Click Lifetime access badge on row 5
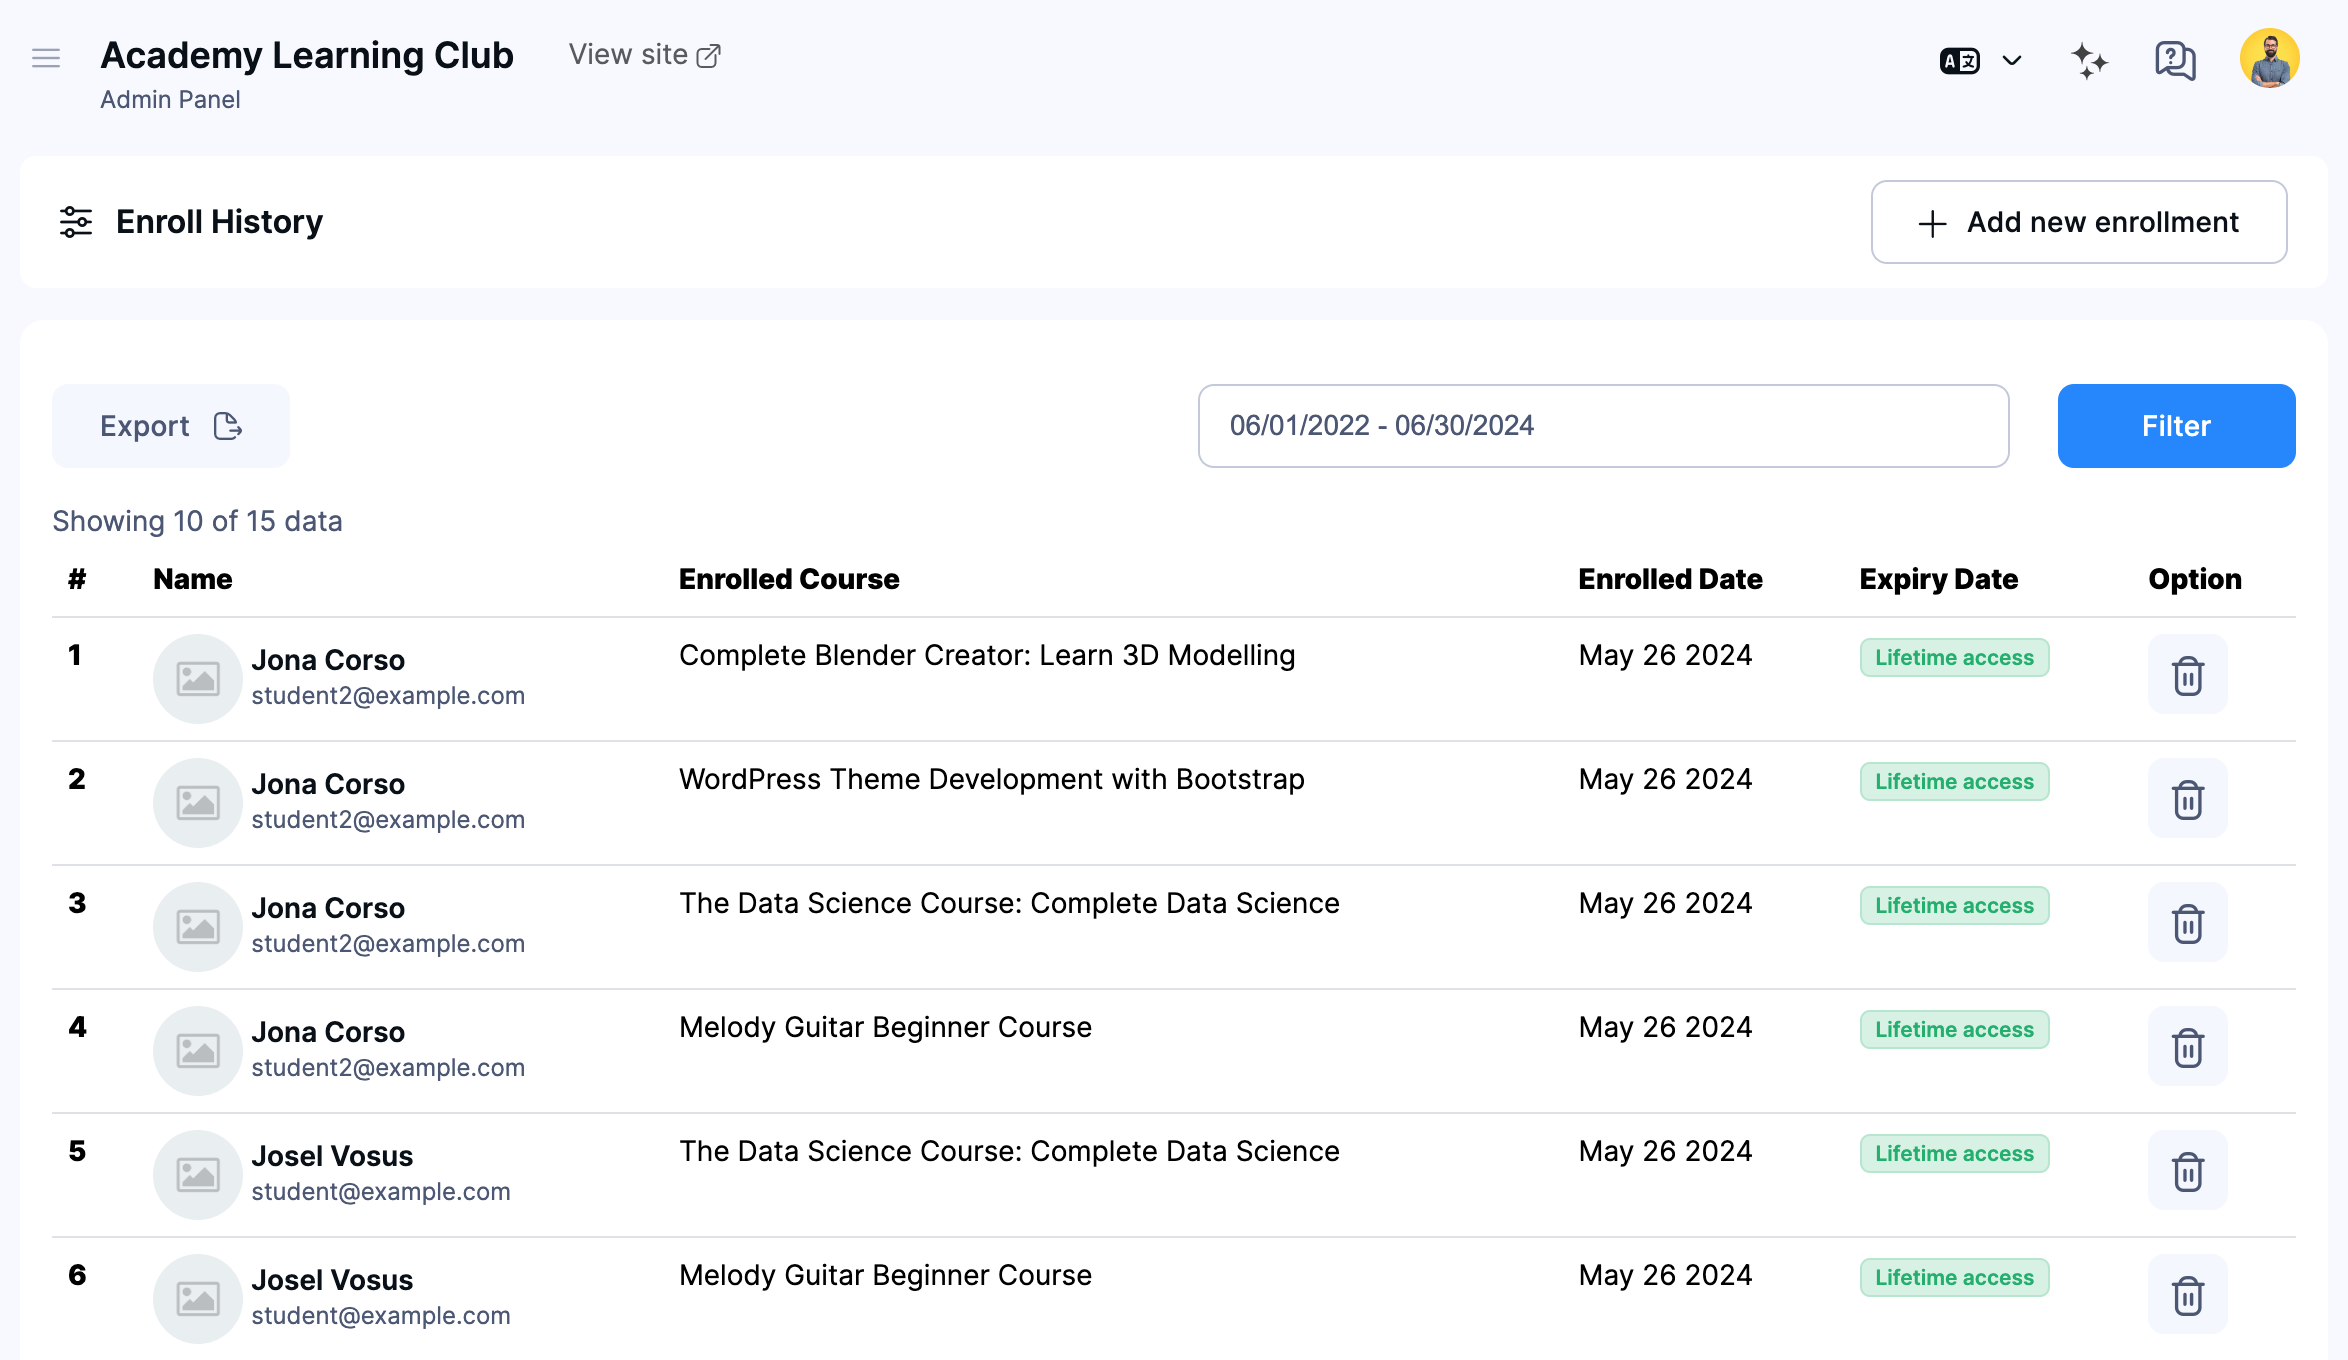This screenshot has width=2348, height=1360. click(1954, 1153)
